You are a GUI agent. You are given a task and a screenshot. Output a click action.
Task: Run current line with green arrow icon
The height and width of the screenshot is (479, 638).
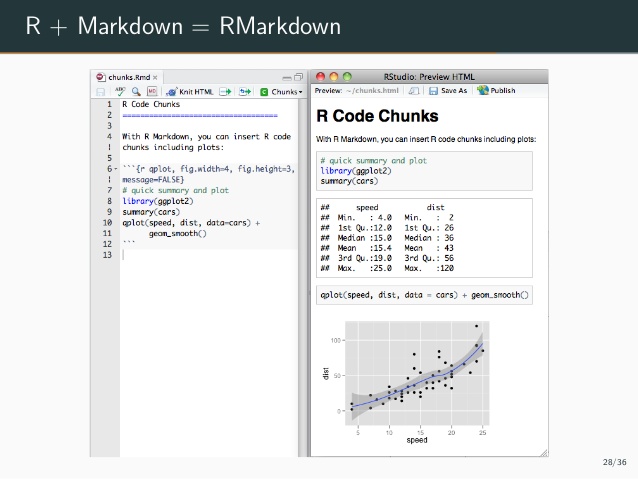point(225,92)
